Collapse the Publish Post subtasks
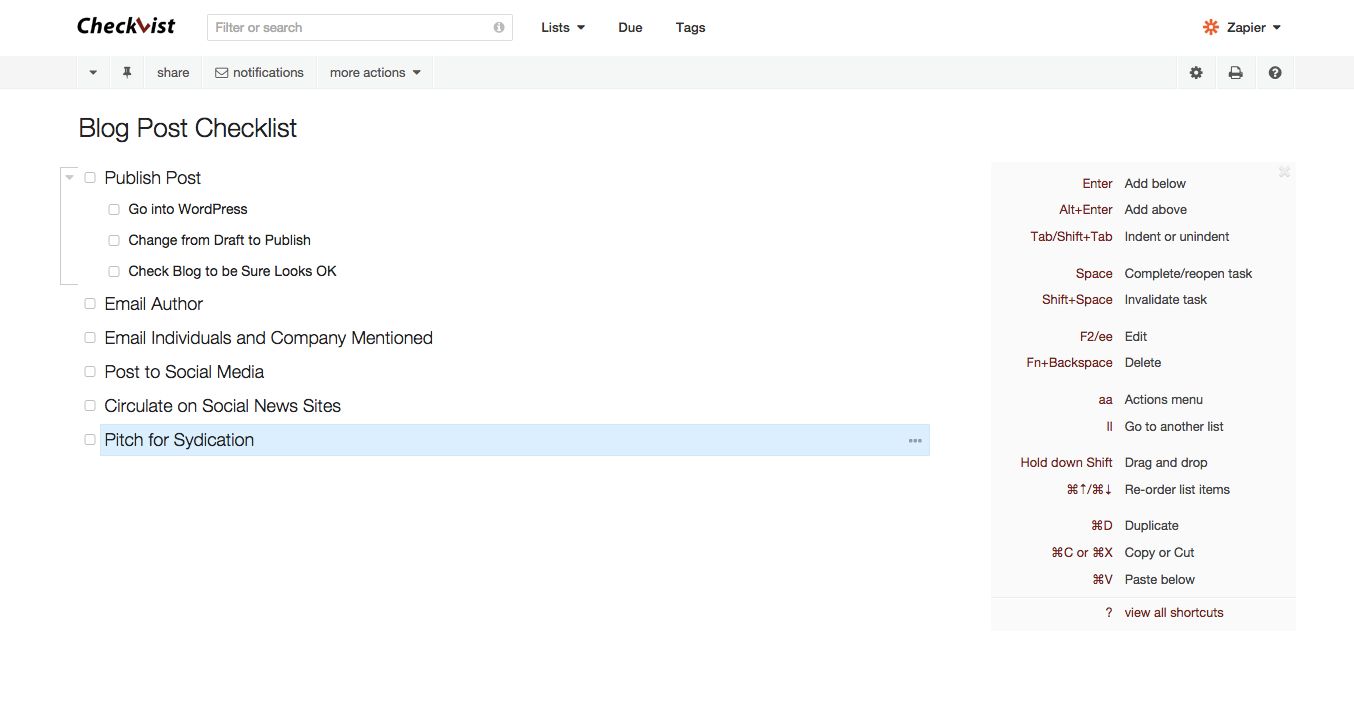1354x707 pixels. pyautogui.click(x=69, y=178)
